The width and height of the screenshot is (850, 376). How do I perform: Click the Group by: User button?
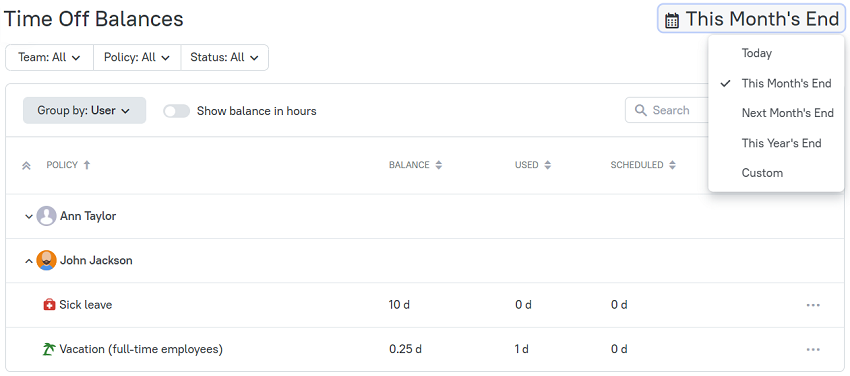point(85,111)
